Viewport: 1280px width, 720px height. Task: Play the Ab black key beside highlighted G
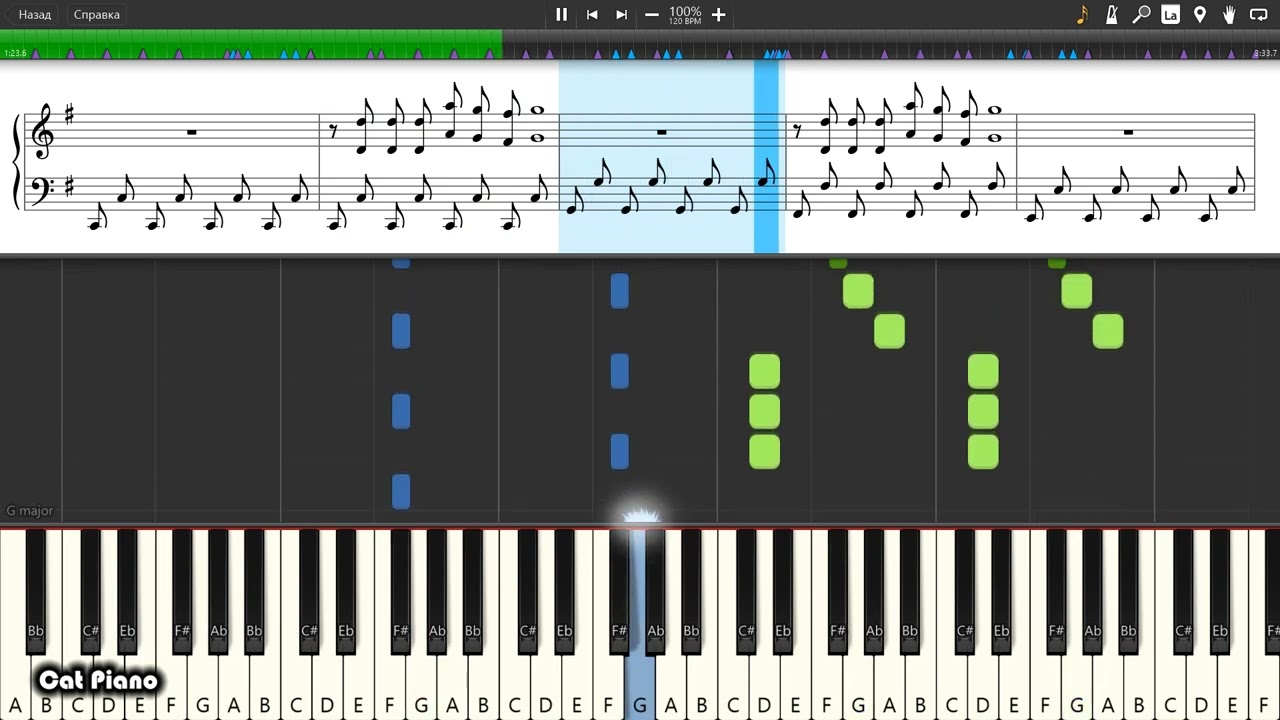tap(655, 590)
